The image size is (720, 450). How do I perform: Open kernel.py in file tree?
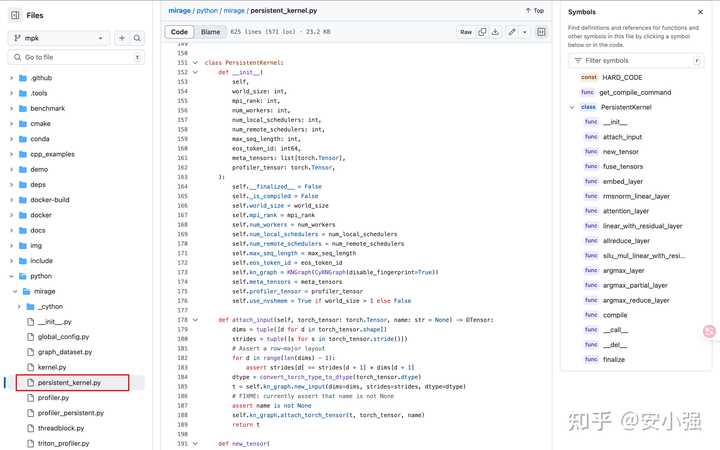[x=51, y=367]
